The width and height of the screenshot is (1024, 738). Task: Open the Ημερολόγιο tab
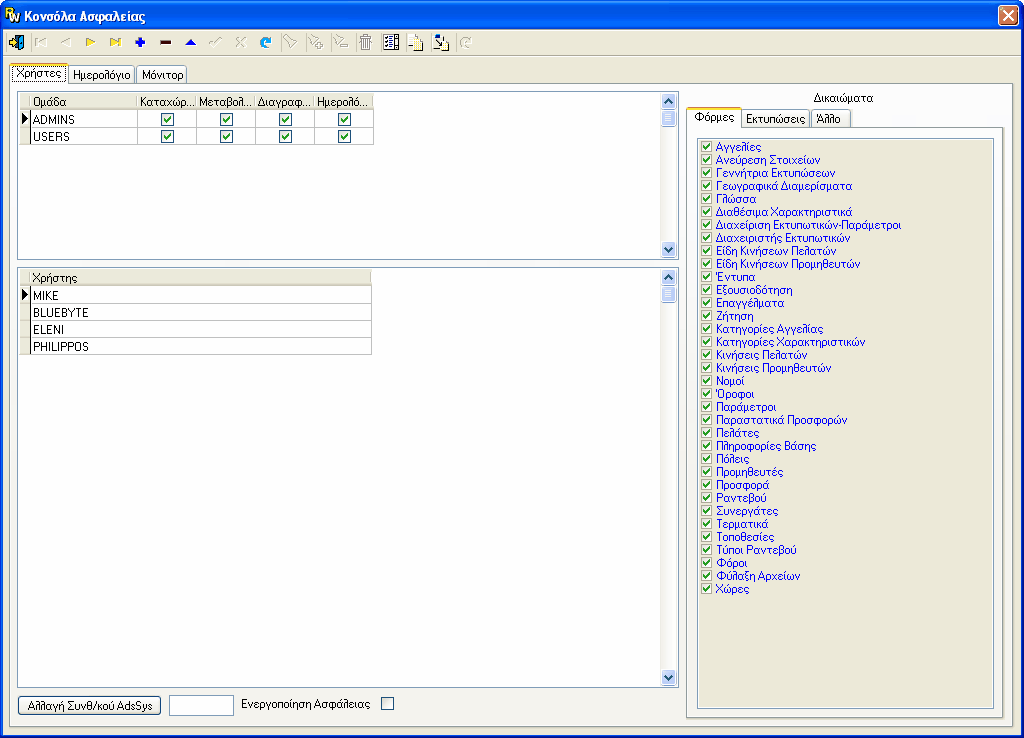[102, 74]
